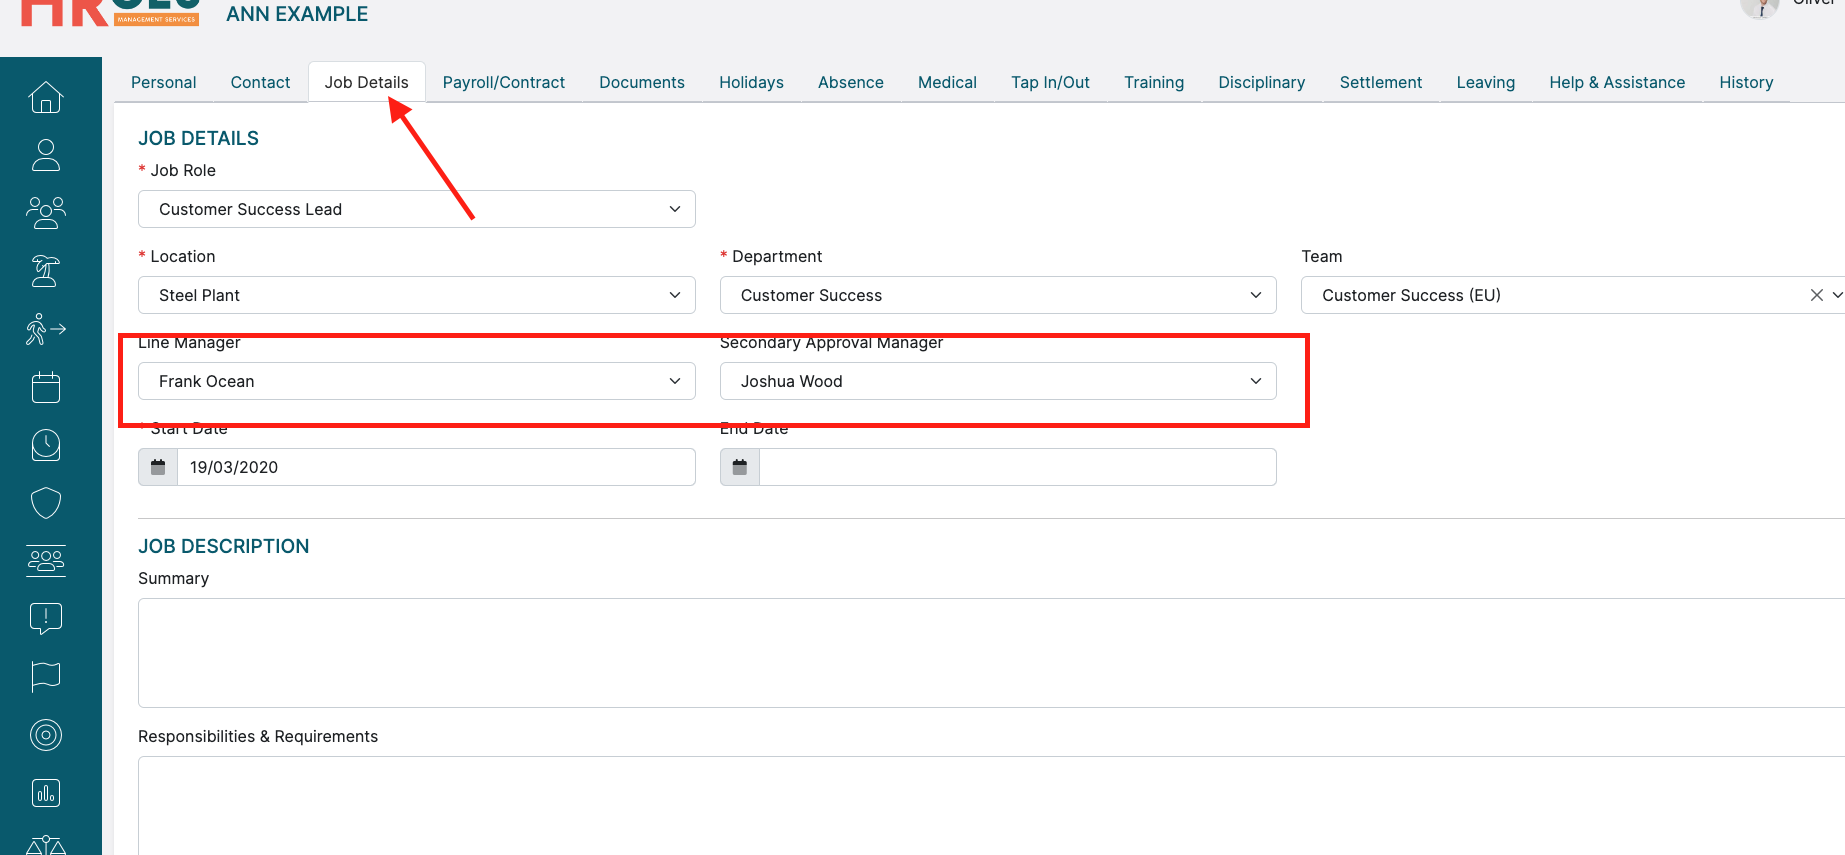The height and width of the screenshot is (855, 1845).
Task: Expand the Department dropdown
Action: (997, 295)
